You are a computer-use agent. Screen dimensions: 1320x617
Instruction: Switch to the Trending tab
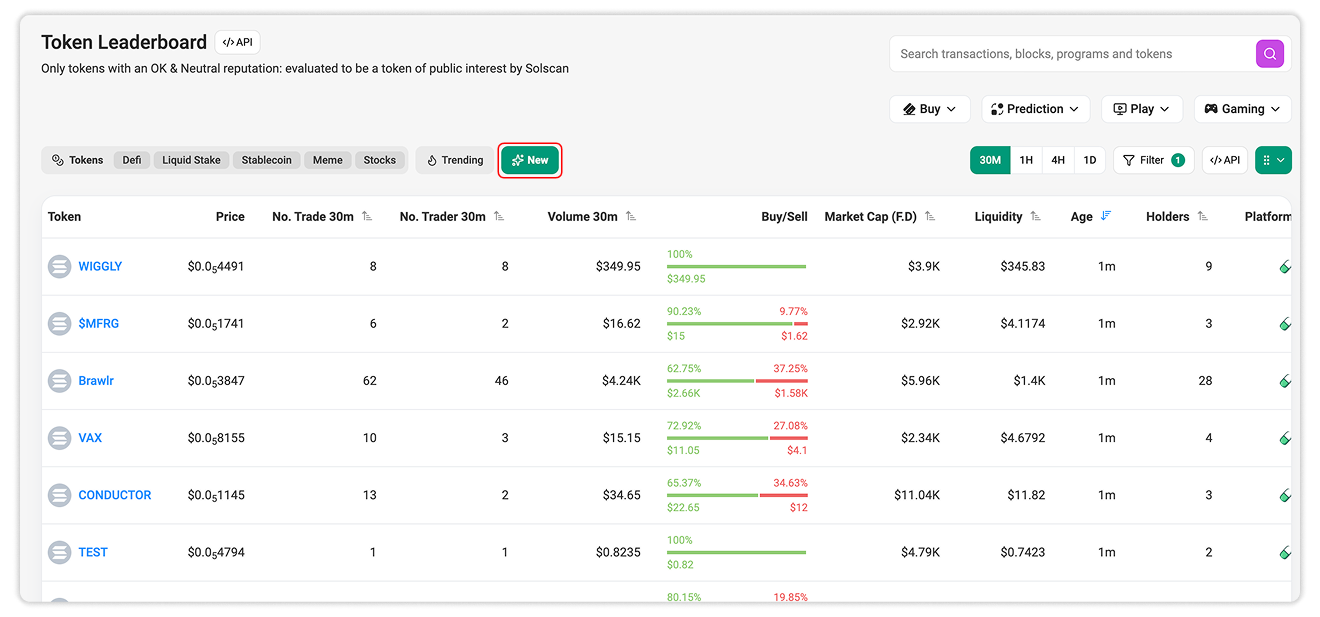point(455,160)
